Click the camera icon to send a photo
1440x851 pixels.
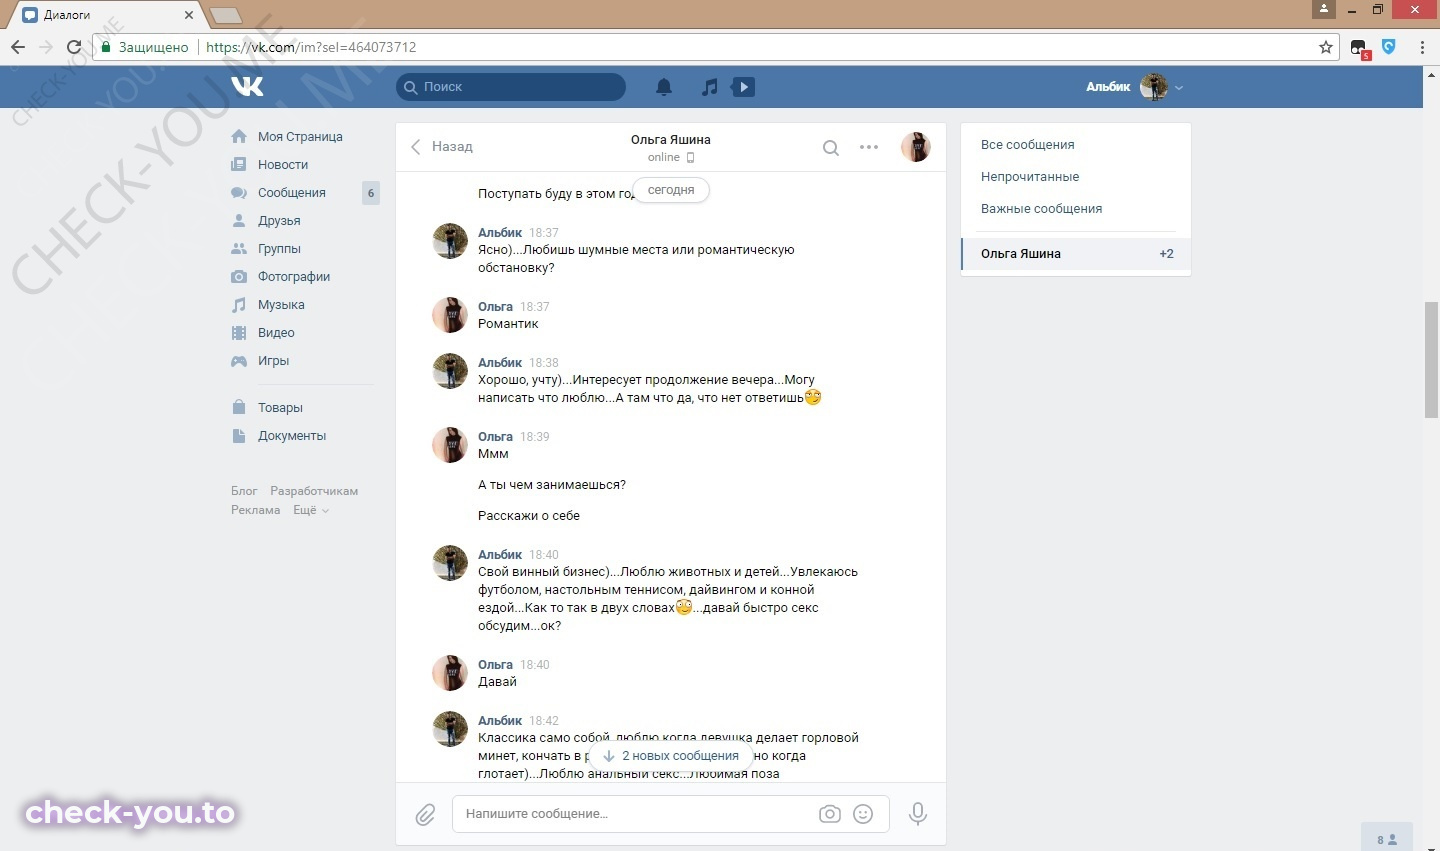[x=830, y=814]
